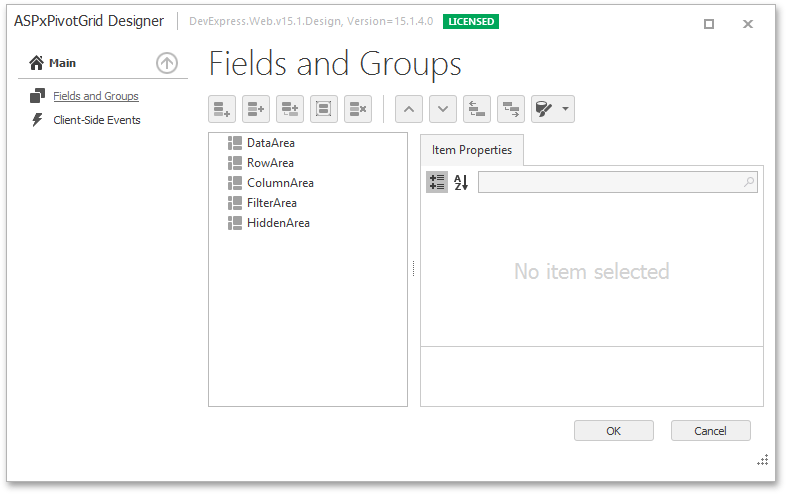This screenshot has height=494, width=786.
Task: Switch to the Item Properties tab
Action: coord(472,150)
